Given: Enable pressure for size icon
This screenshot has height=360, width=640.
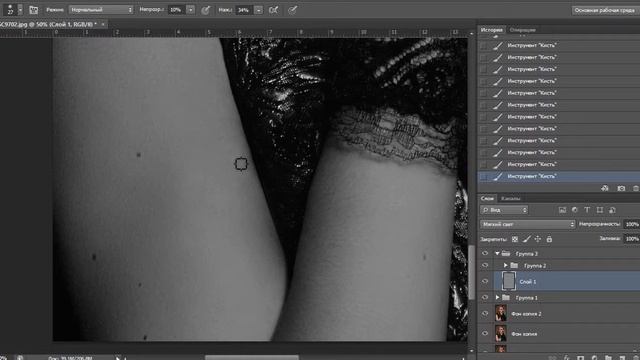Looking at the screenshot, I should pos(292,10).
